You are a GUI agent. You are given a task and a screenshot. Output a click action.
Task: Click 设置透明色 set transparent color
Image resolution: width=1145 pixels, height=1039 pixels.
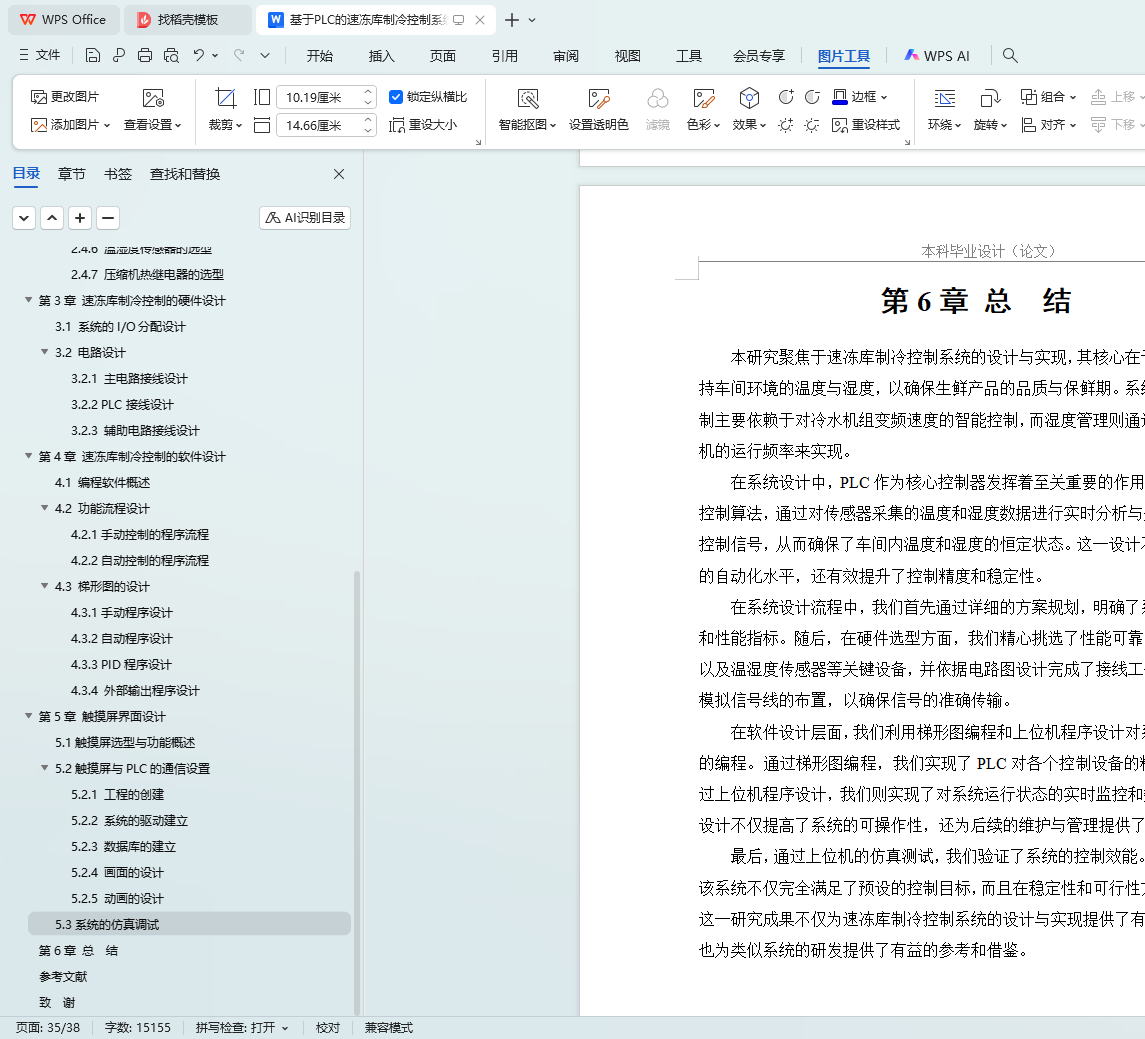click(x=599, y=110)
